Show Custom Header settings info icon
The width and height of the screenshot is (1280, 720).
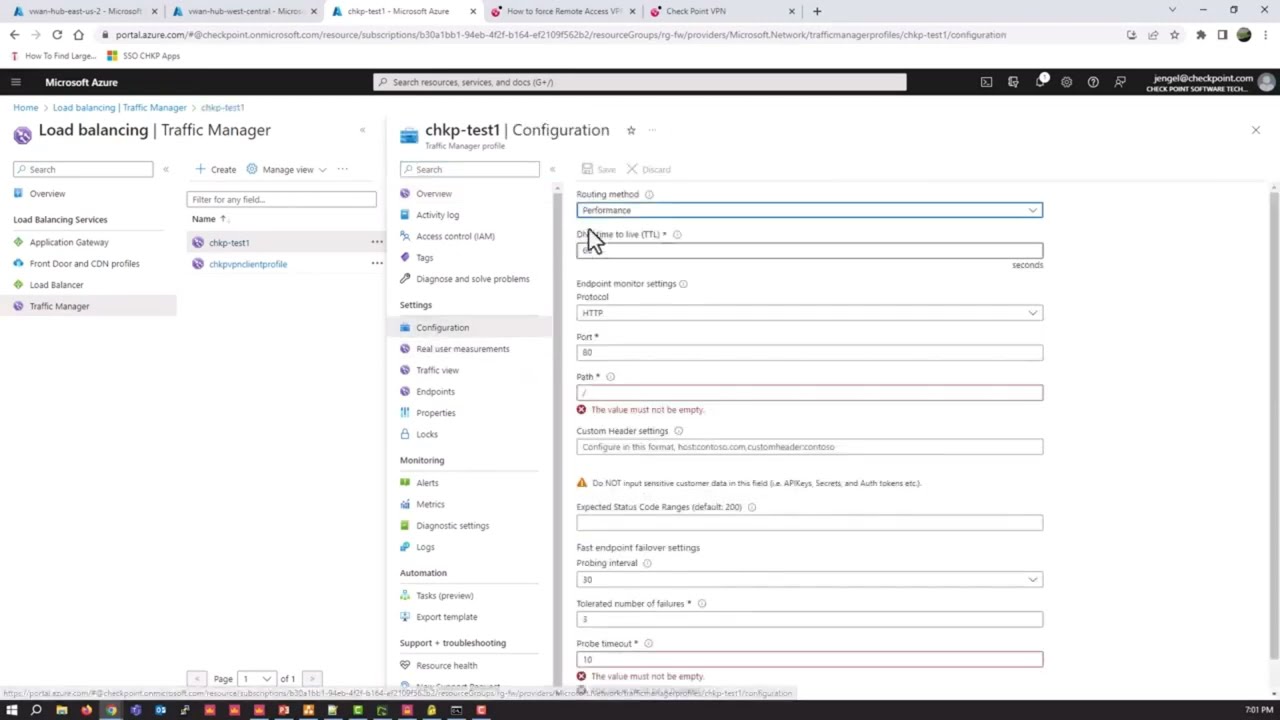pos(678,431)
